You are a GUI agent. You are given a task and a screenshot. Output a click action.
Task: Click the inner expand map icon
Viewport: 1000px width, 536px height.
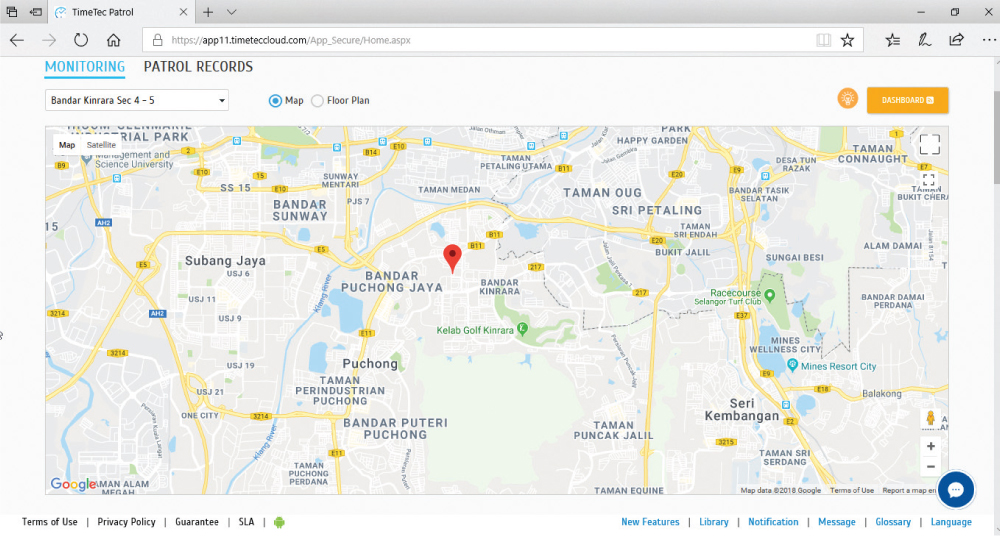pyautogui.click(x=929, y=179)
